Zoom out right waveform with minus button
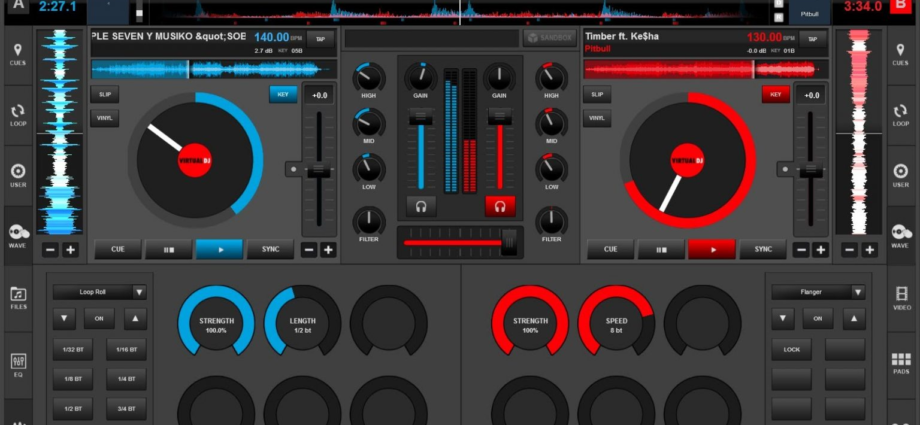The height and width of the screenshot is (425, 920). [849, 249]
